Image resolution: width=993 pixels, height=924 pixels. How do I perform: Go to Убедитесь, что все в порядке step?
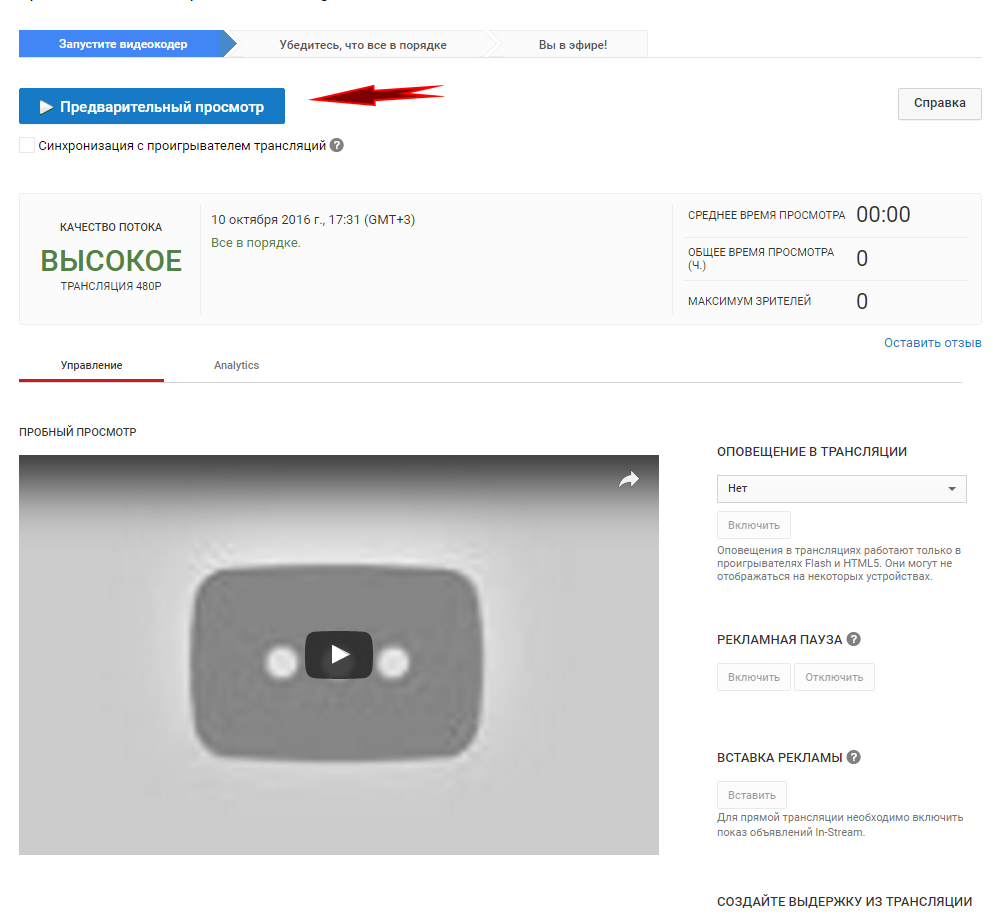tap(362, 45)
